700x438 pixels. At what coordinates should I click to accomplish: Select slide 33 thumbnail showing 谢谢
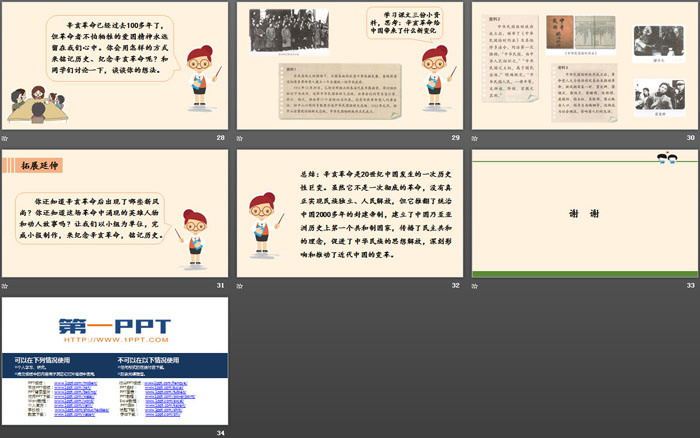coord(585,213)
